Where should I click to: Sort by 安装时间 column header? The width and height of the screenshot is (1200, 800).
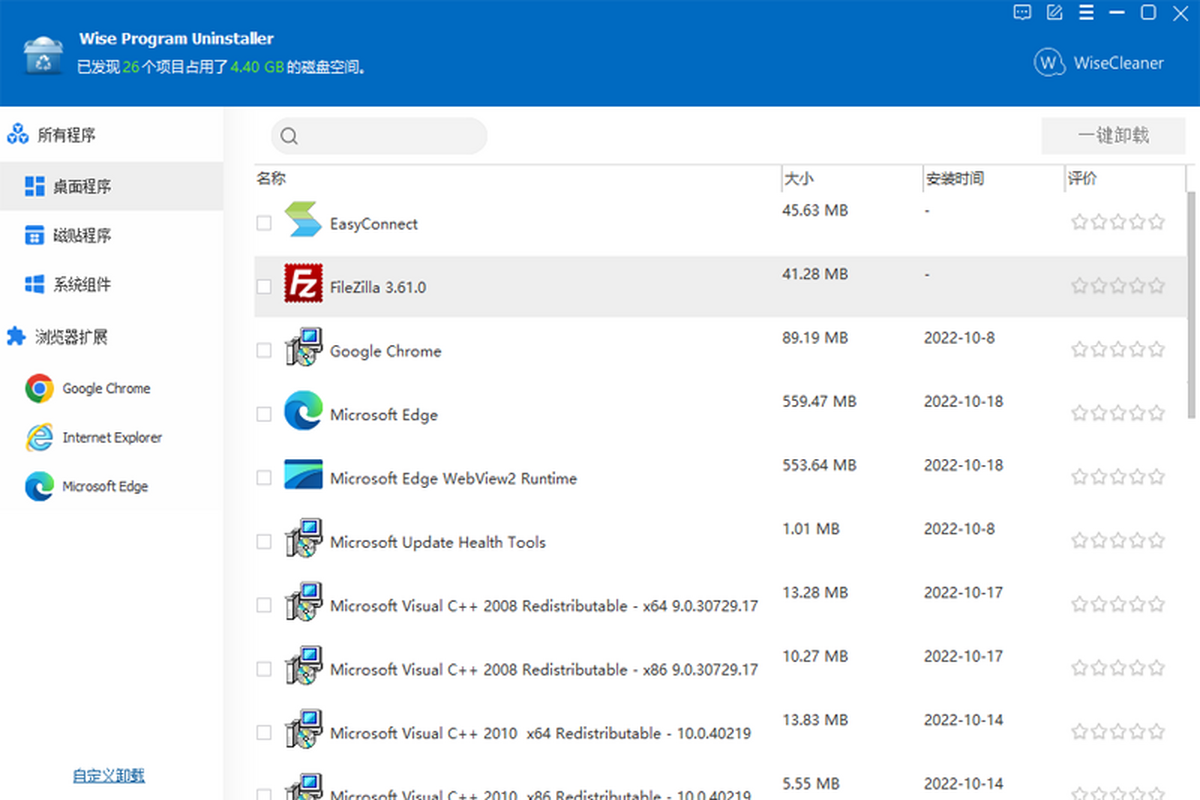993,178
